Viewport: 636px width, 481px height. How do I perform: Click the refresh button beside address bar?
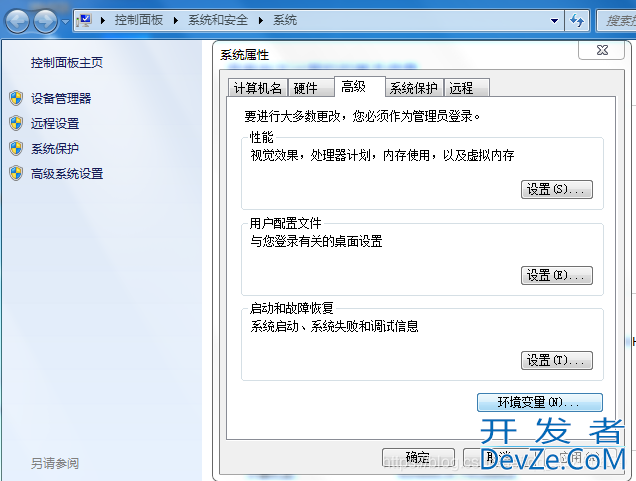tap(577, 20)
